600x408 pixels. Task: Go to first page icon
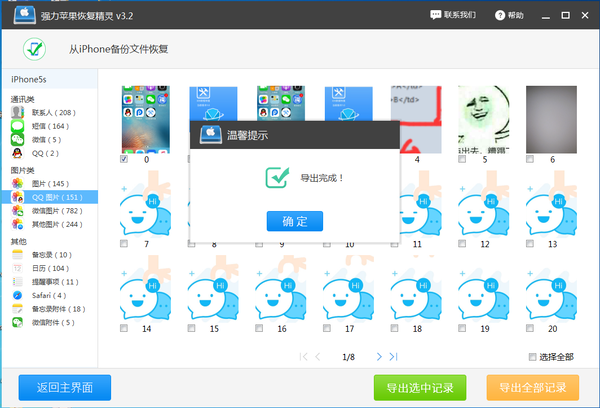[x=303, y=357]
